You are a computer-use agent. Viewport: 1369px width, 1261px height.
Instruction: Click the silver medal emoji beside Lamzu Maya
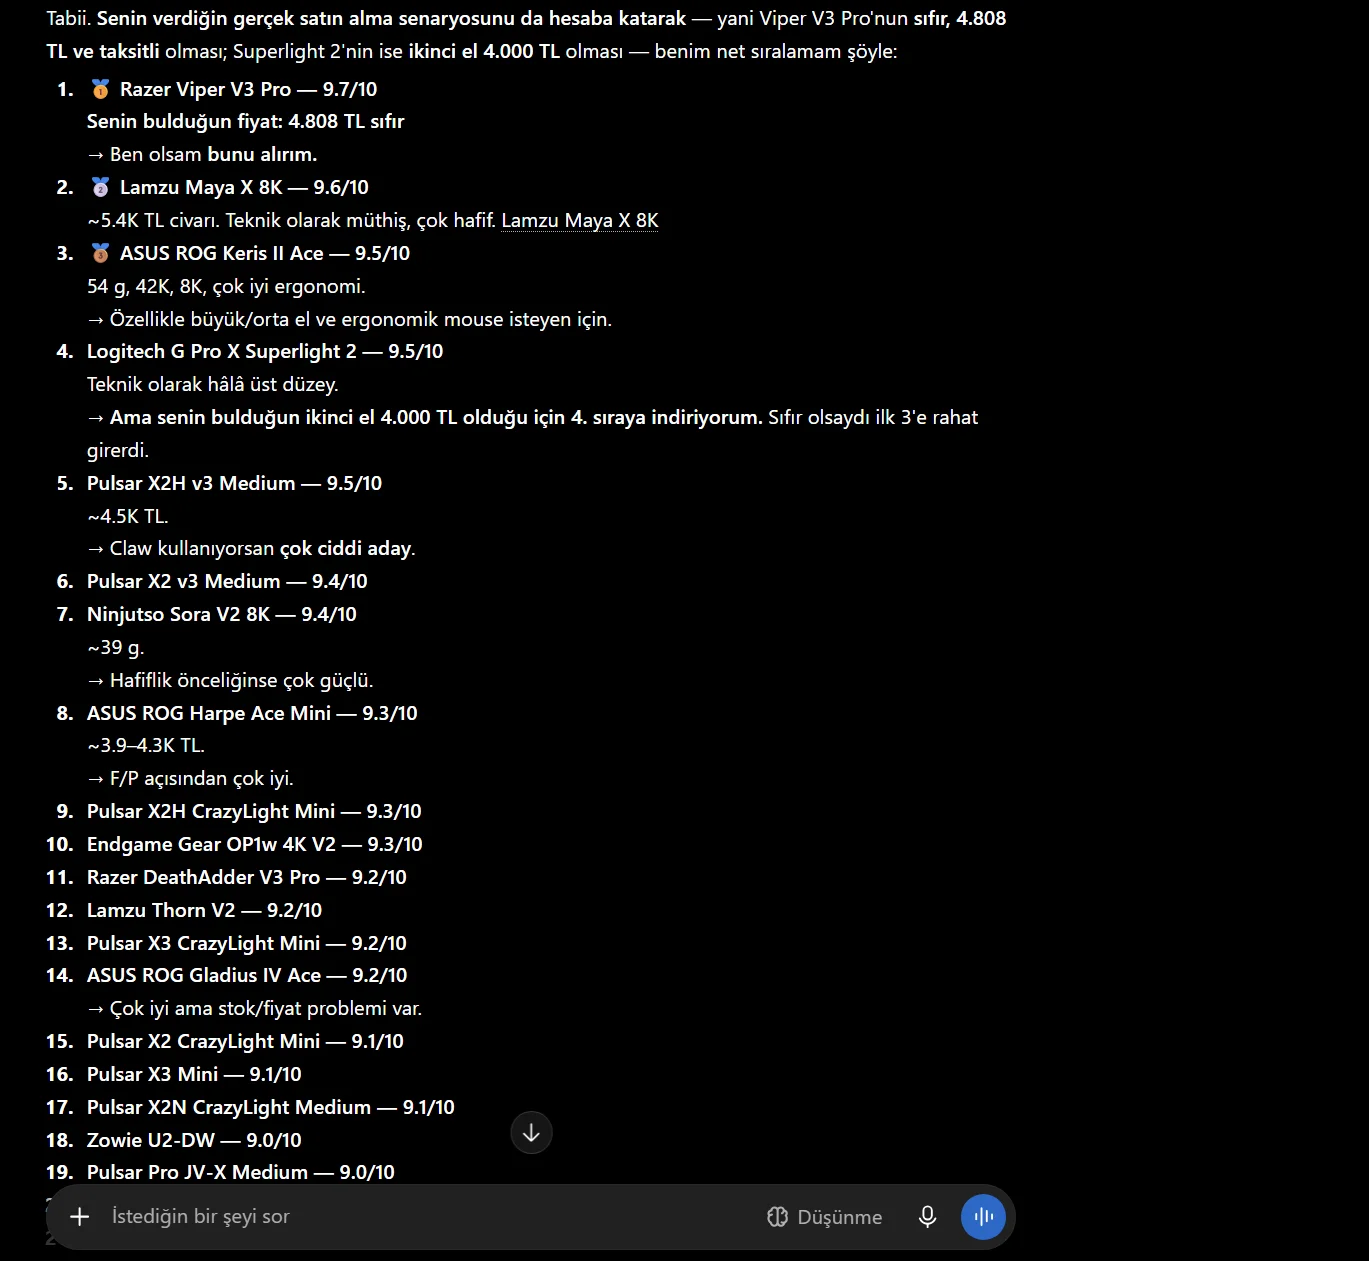point(100,187)
